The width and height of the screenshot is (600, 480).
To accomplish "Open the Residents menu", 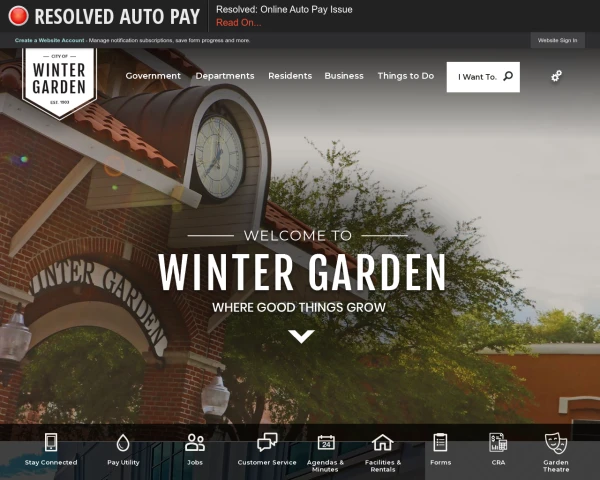I will click(x=290, y=76).
